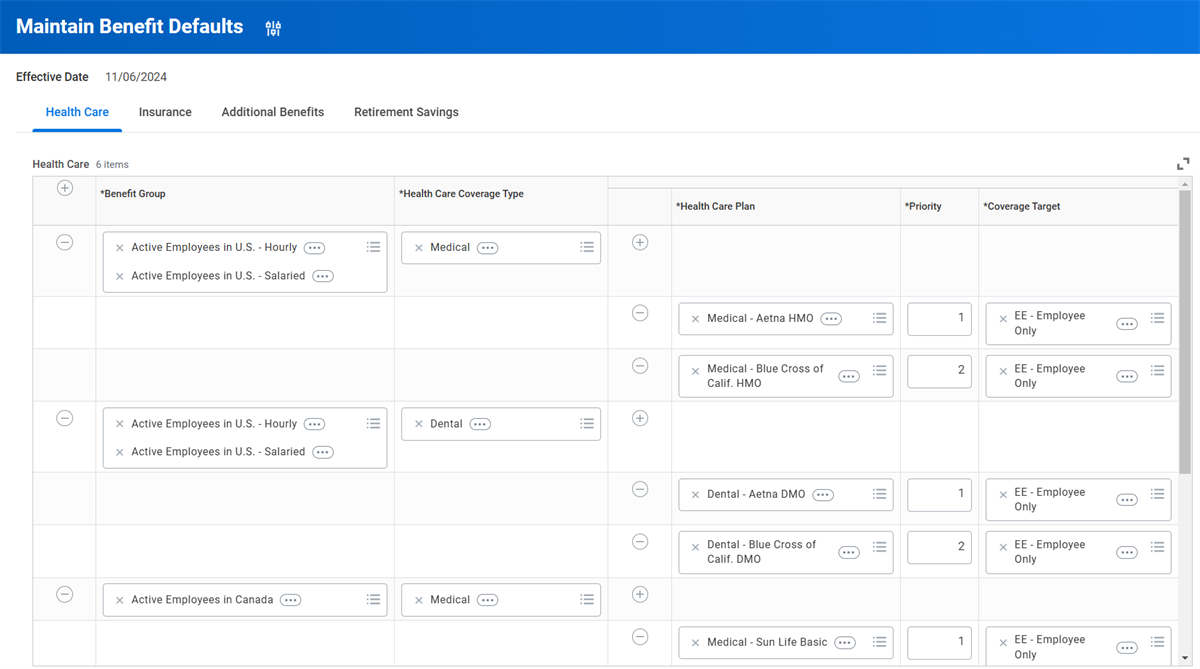Remove the Medical - Sun Life Basic plan row

point(640,637)
